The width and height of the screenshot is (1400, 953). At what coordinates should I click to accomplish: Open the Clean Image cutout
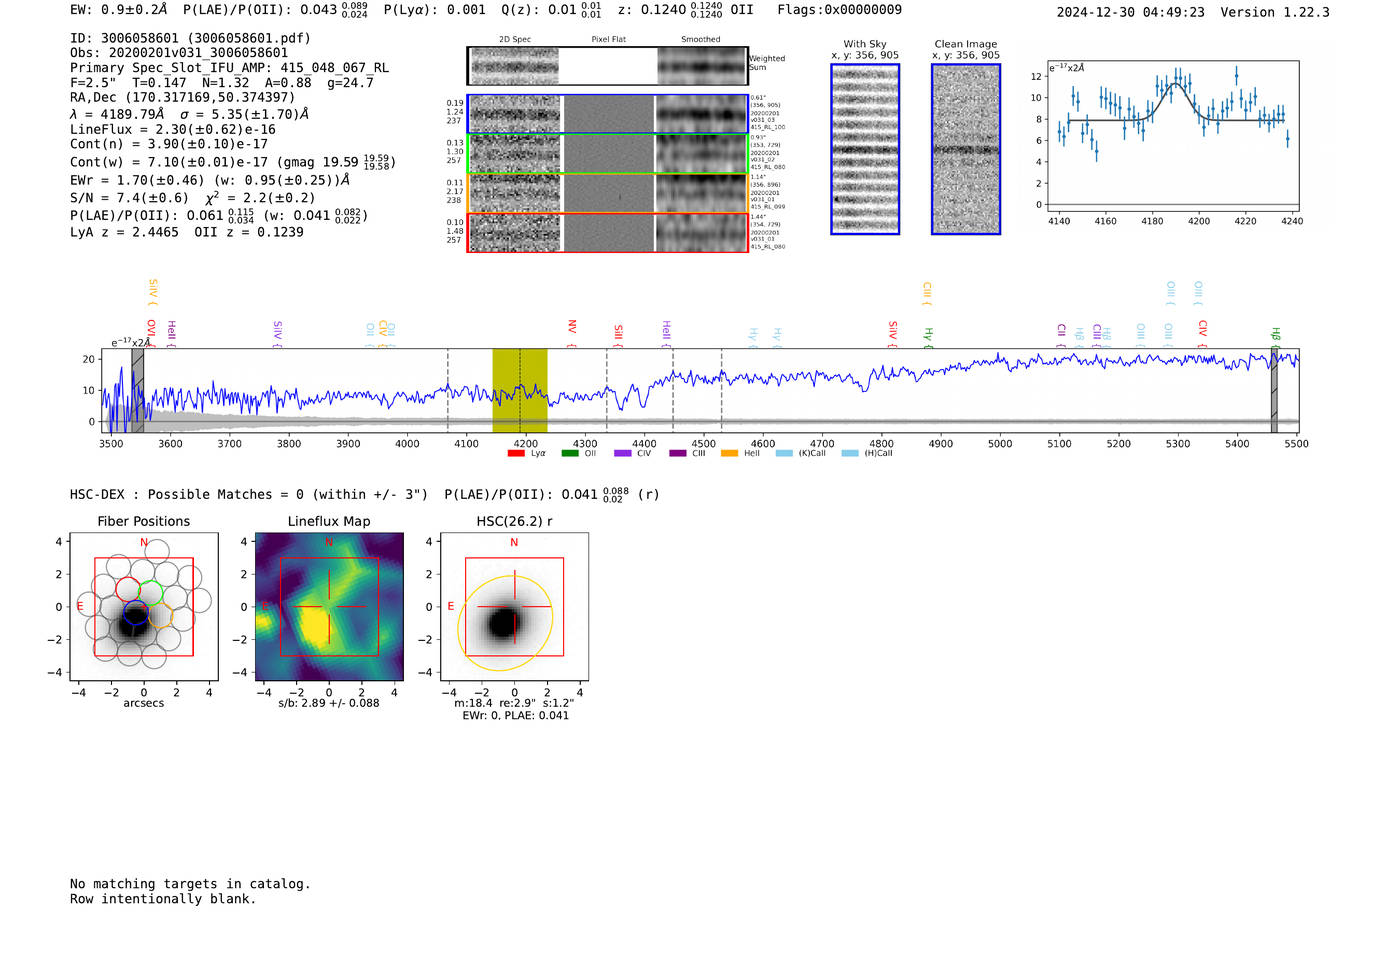click(x=966, y=149)
